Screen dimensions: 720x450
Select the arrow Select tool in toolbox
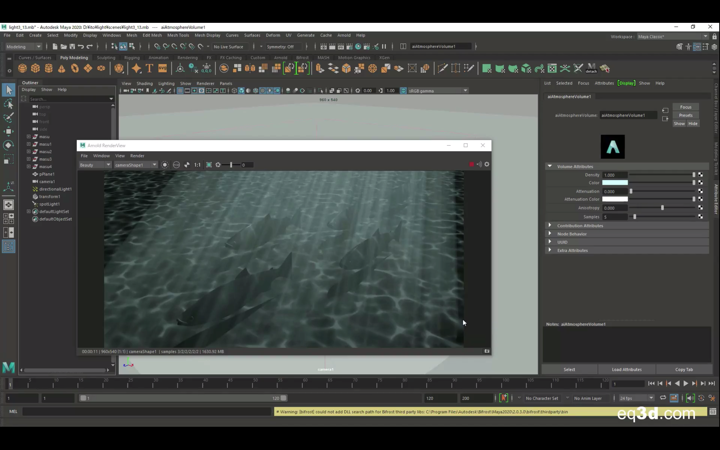8,91
